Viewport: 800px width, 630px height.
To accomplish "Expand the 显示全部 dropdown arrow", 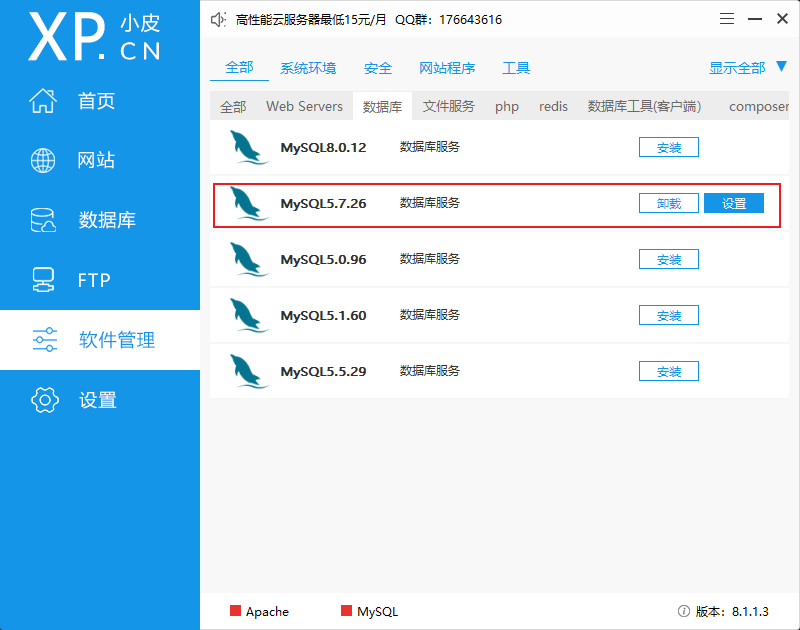I will [782, 66].
